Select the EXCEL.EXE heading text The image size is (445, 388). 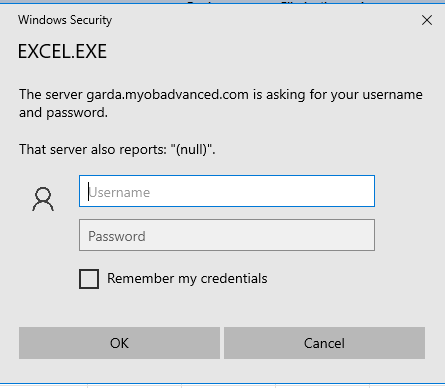62,51
